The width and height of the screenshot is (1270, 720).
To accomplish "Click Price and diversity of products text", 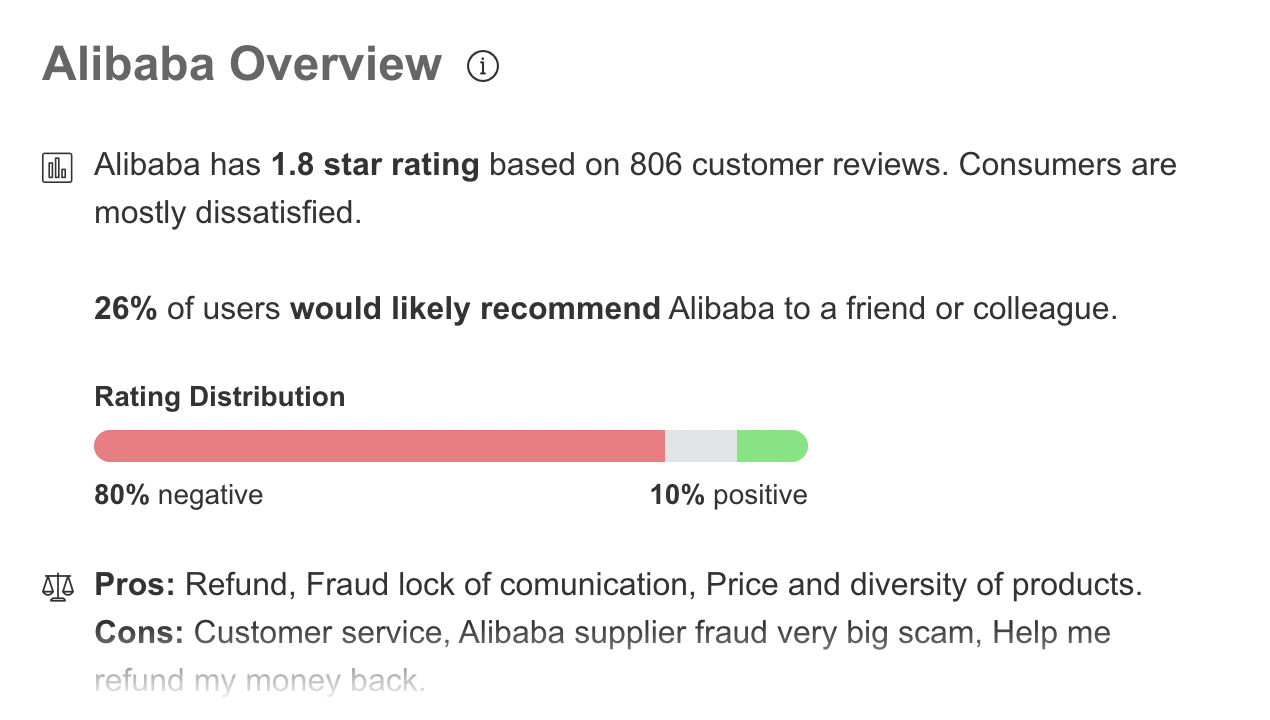I will click(924, 585).
